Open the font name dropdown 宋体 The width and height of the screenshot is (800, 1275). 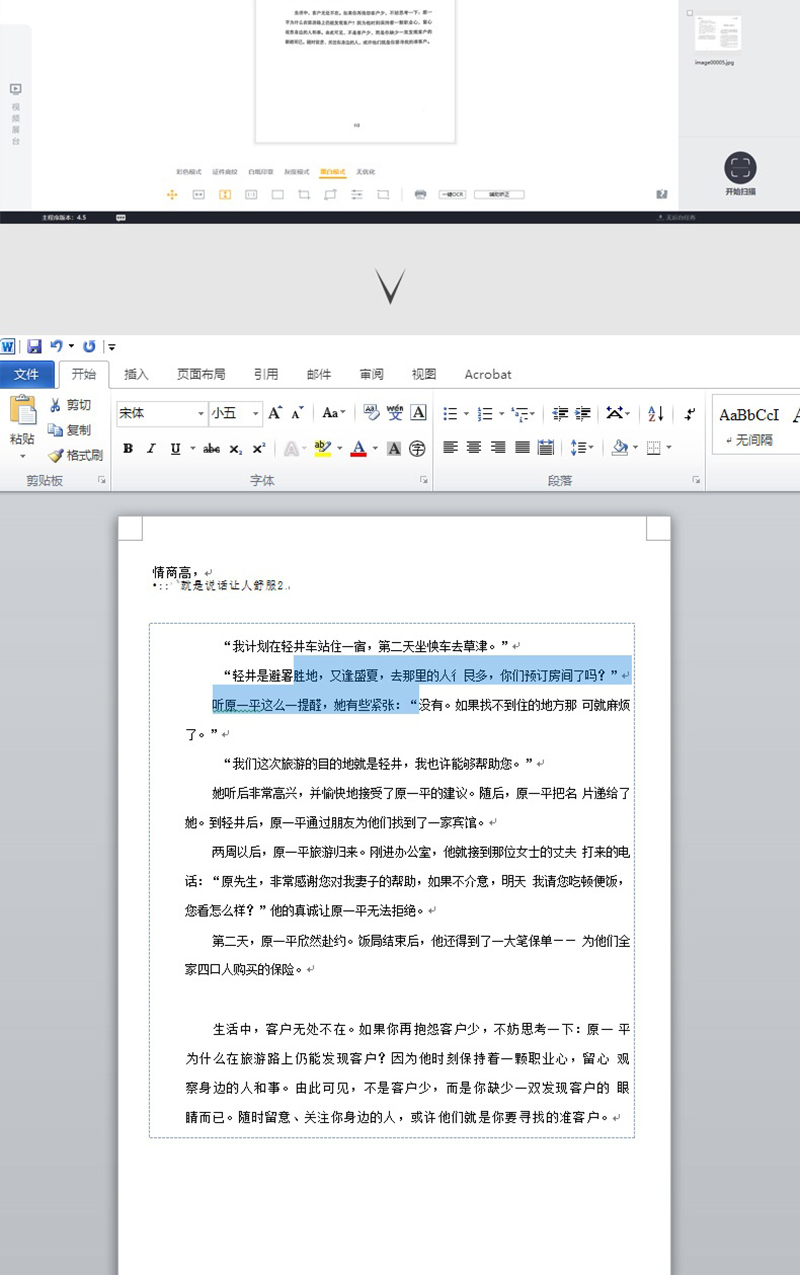tap(200, 413)
